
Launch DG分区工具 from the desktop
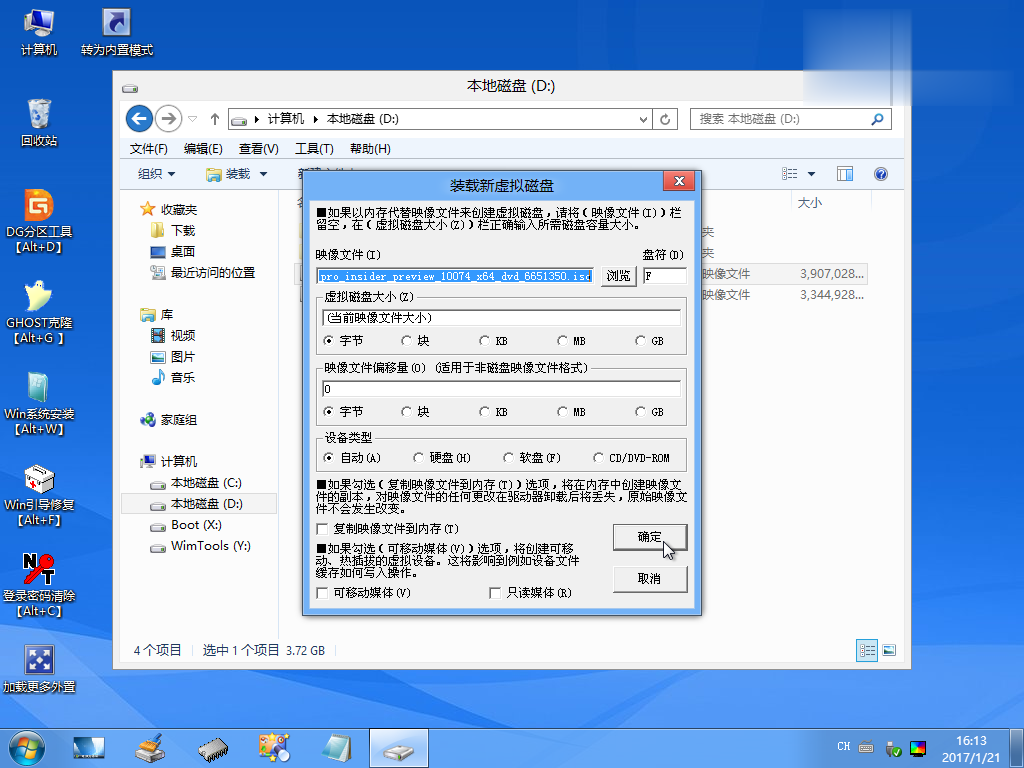[39, 221]
